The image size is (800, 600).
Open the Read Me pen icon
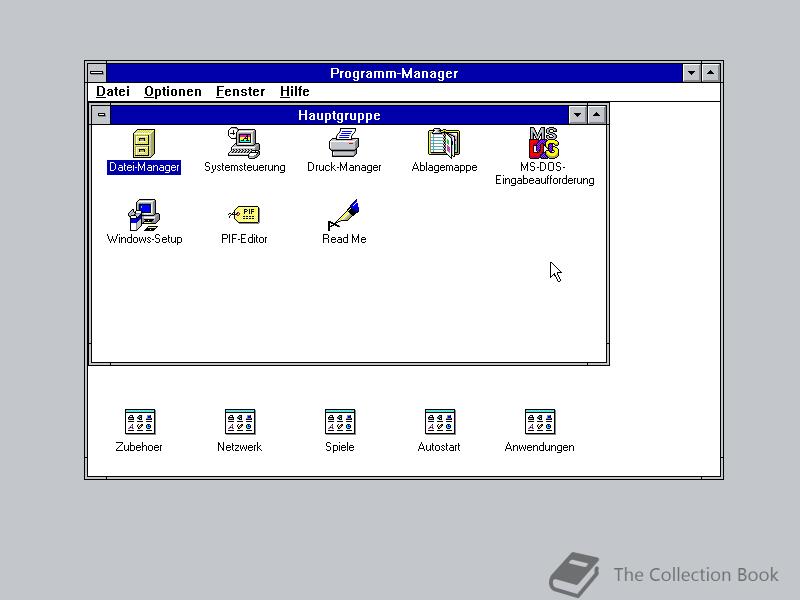coord(344,215)
